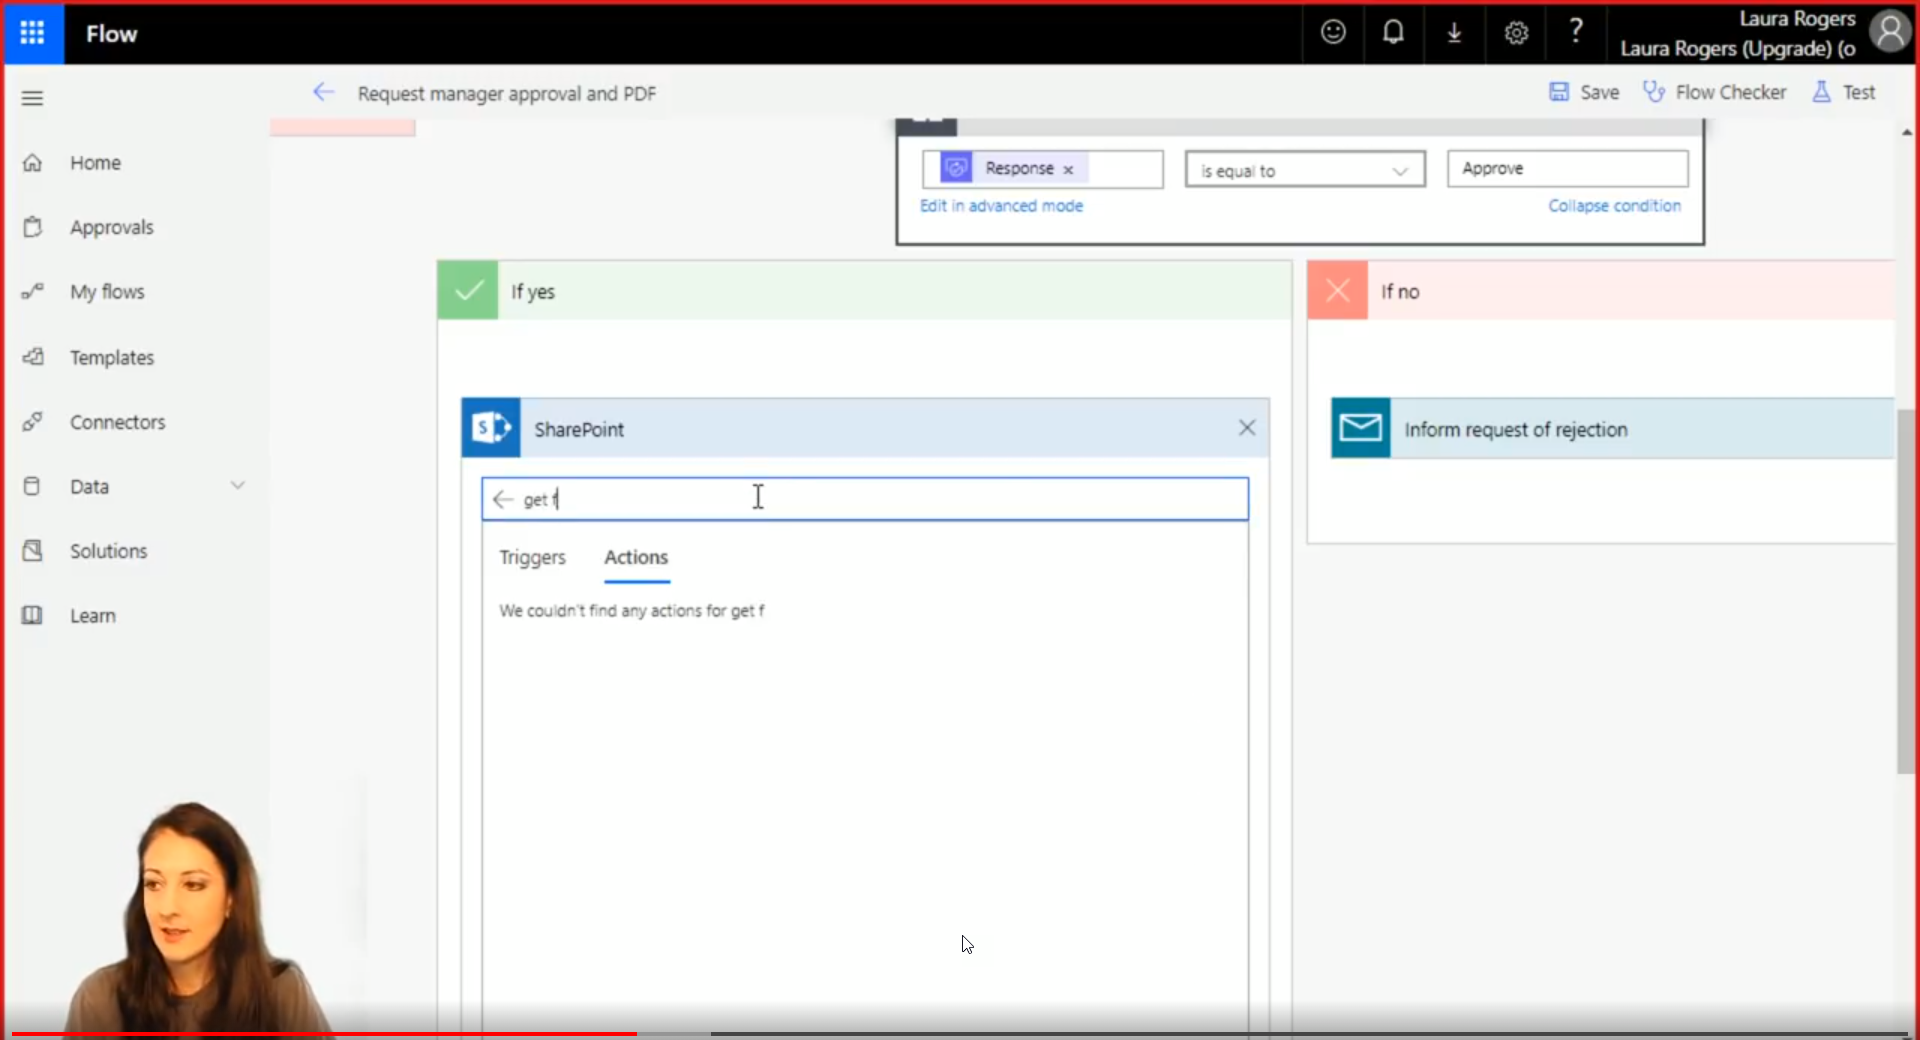Select the Actions tab
Viewport: 1920px width, 1040px height.
click(x=635, y=558)
